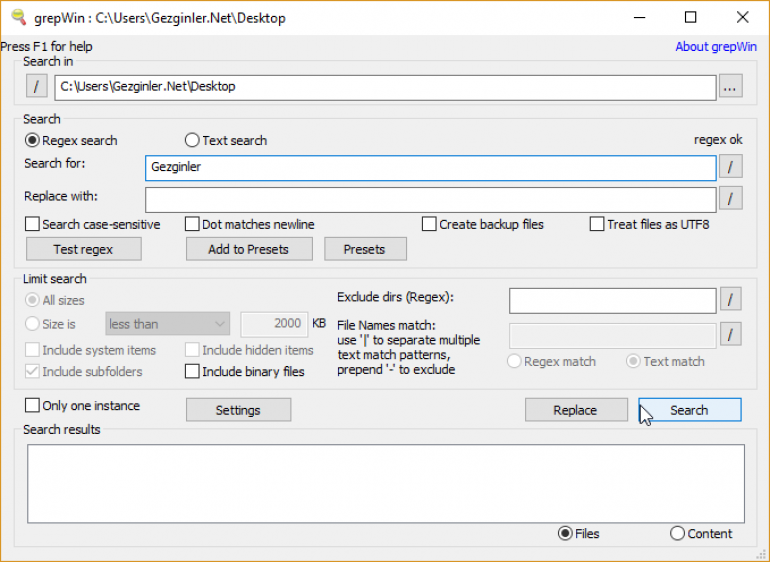Image resolution: width=770 pixels, height=562 pixels.
Task: Click the grepWin icon in title bar
Action: [x=18, y=17]
